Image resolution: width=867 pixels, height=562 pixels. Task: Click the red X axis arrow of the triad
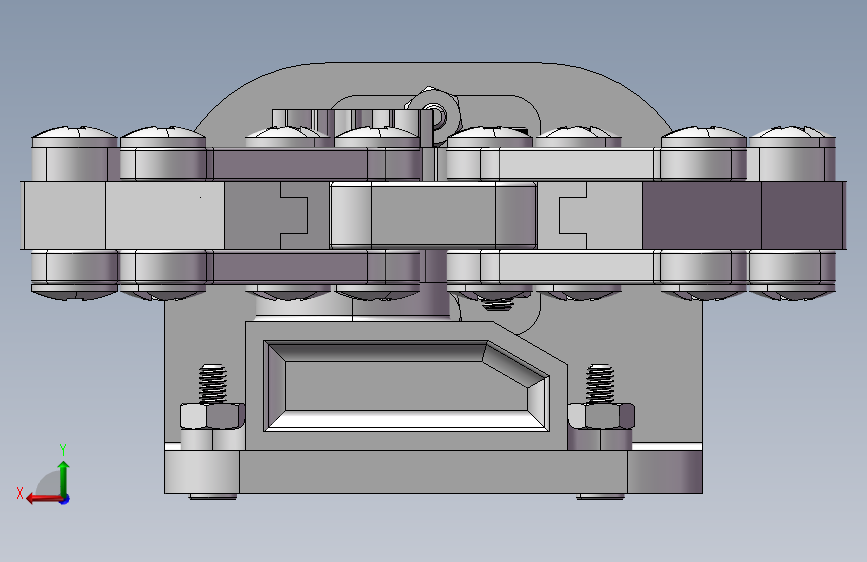pyautogui.click(x=43, y=499)
